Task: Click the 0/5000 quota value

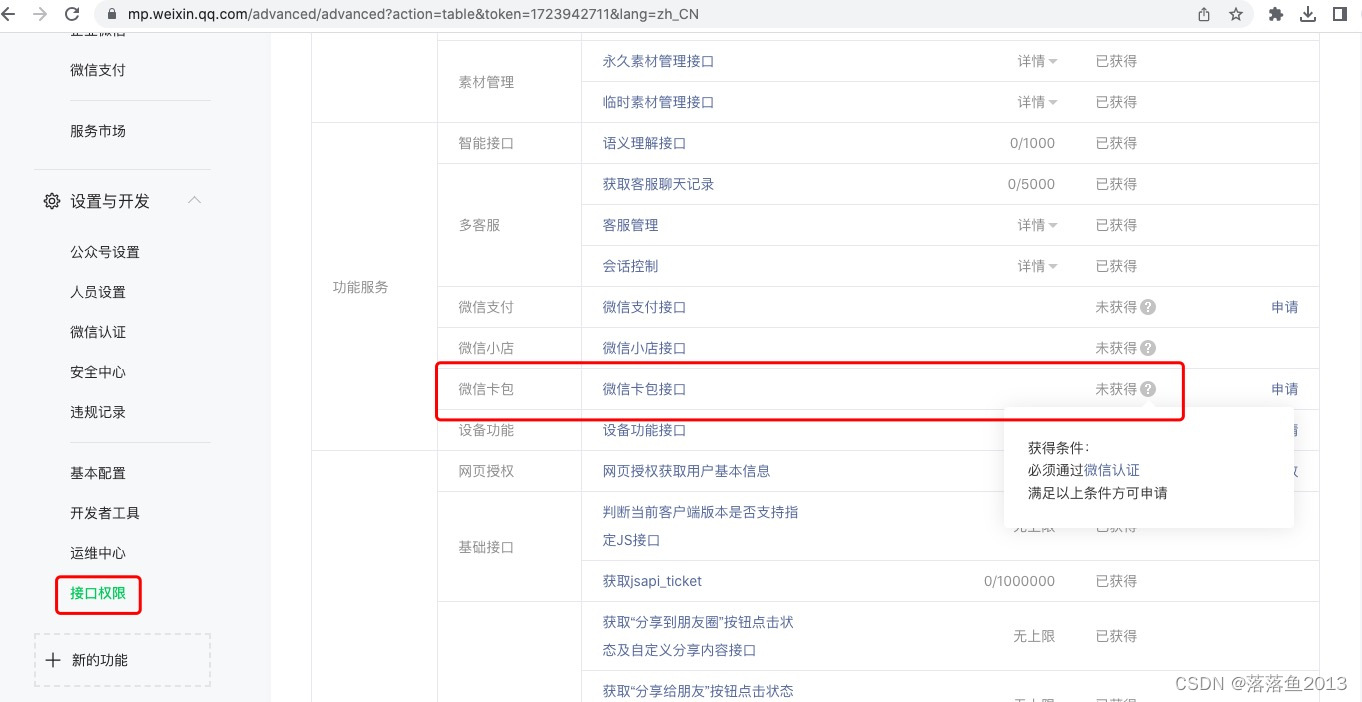Action: (1032, 184)
